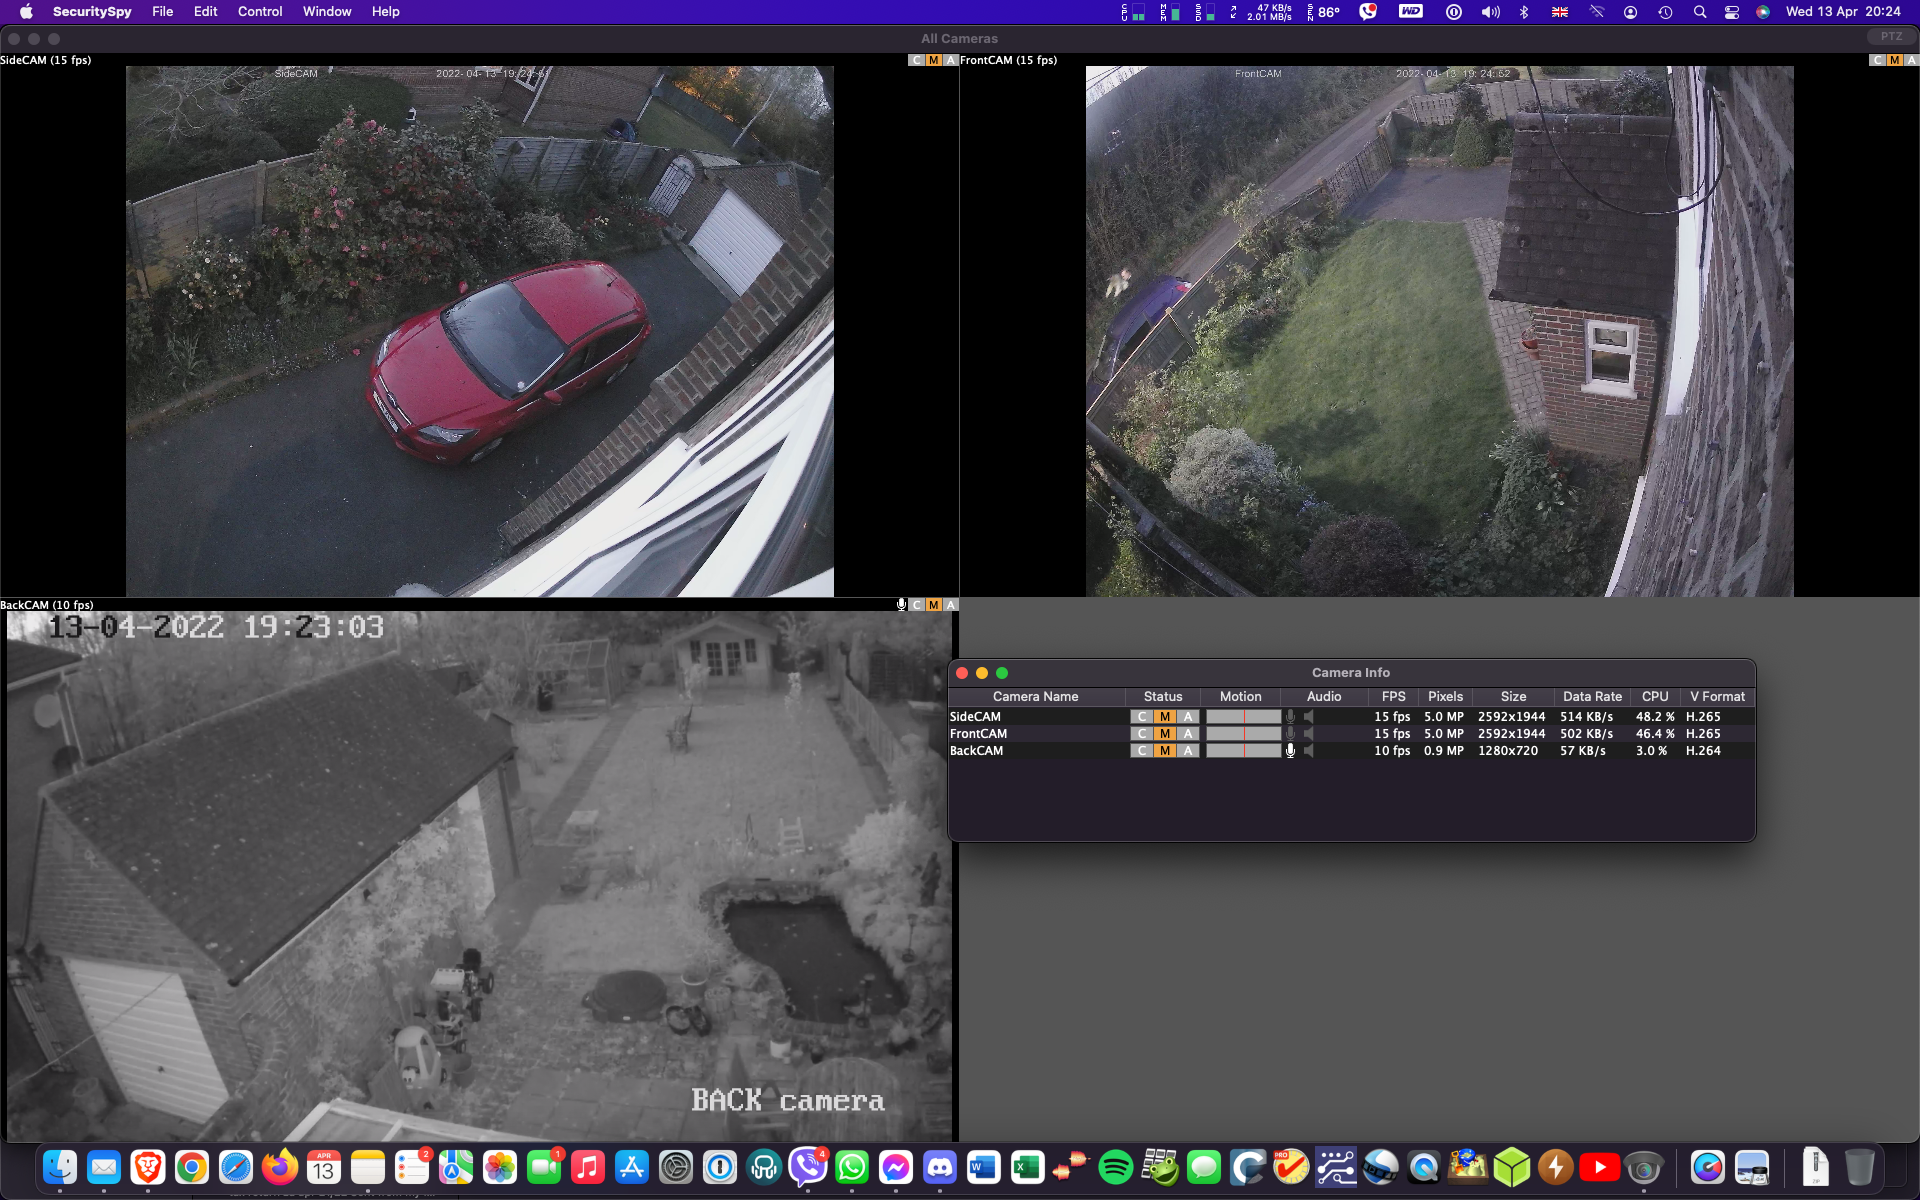Click the 1280x720 size value for BackCAM
This screenshot has height=1200, width=1920.
coord(1508,751)
